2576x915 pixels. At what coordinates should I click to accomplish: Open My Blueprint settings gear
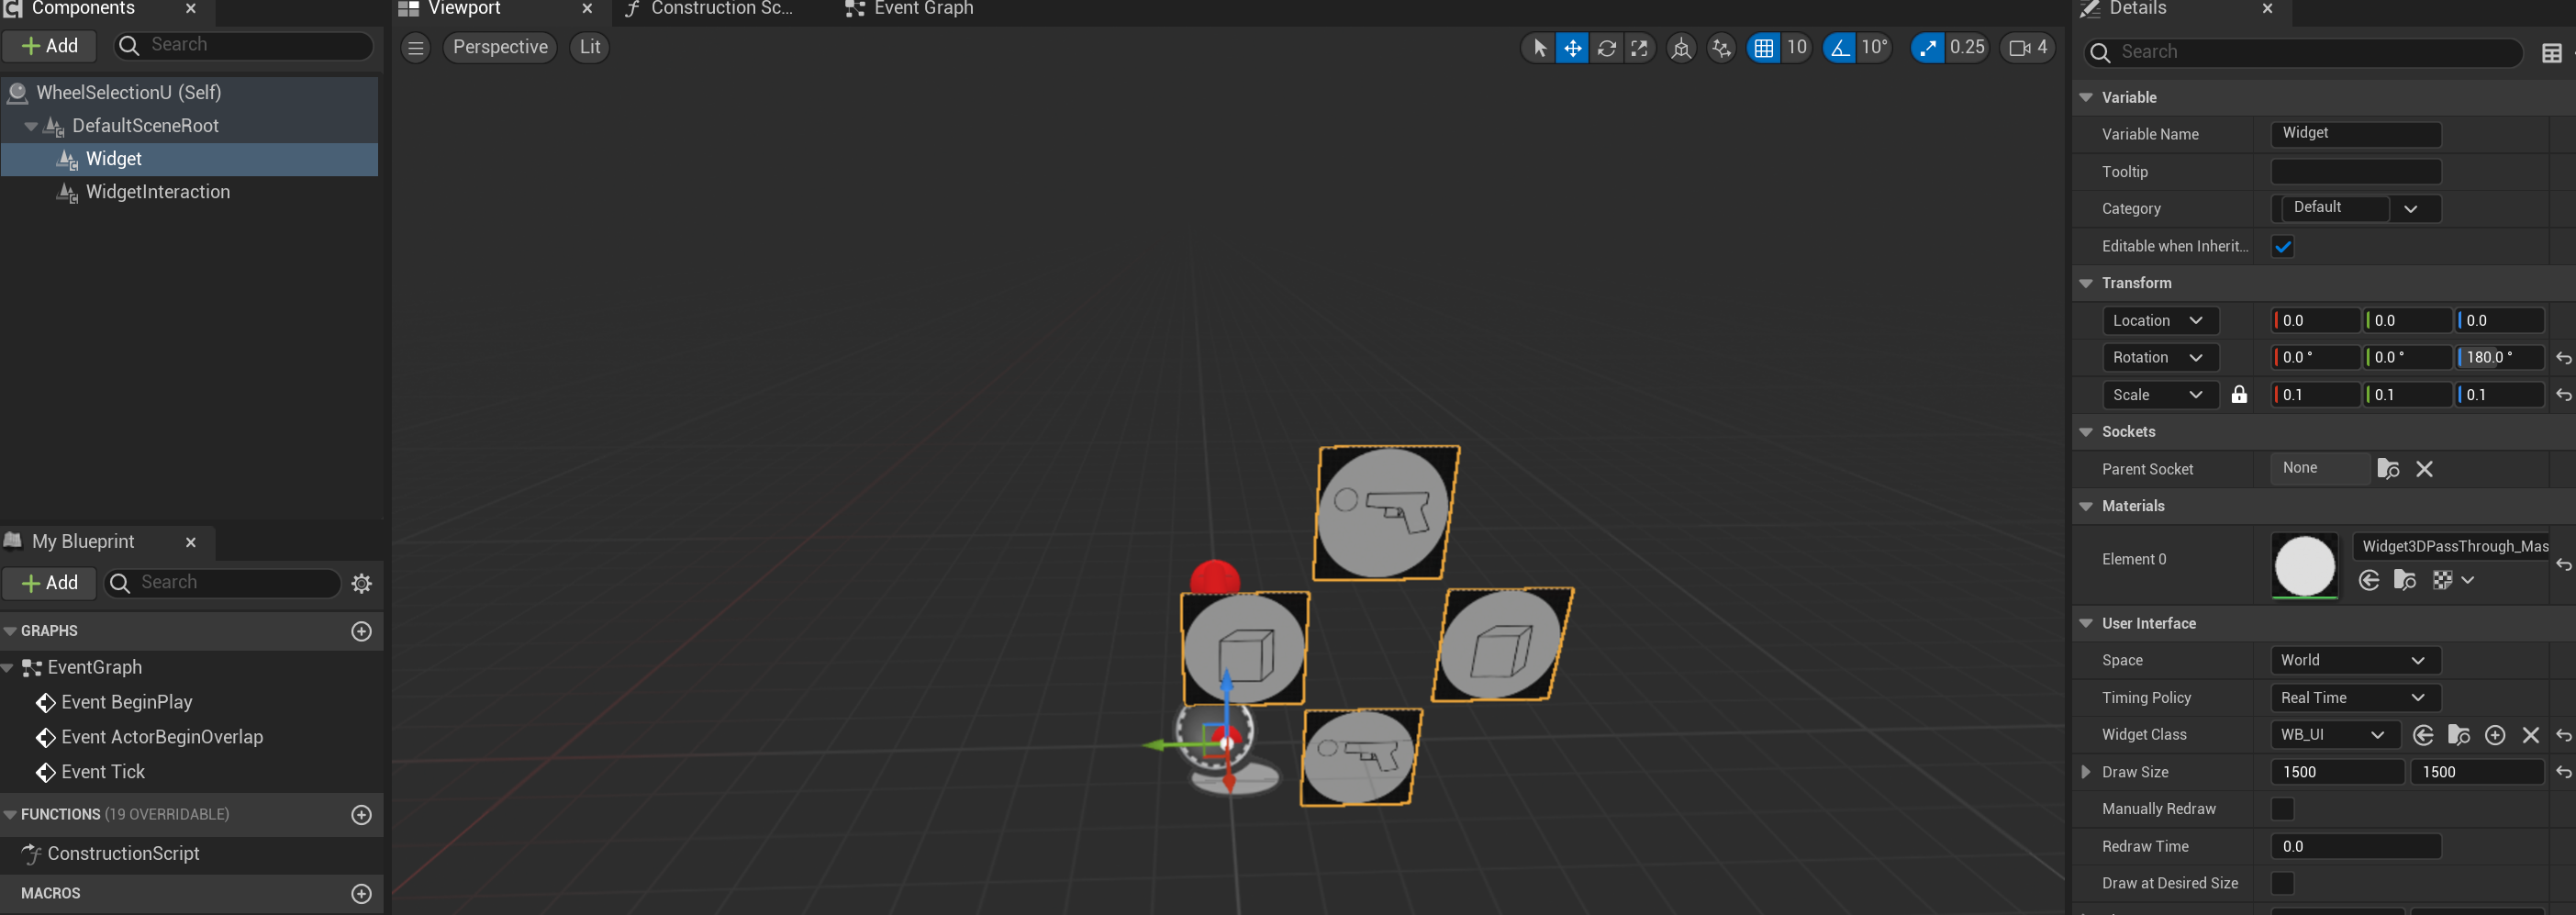click(x=362, y=583)
